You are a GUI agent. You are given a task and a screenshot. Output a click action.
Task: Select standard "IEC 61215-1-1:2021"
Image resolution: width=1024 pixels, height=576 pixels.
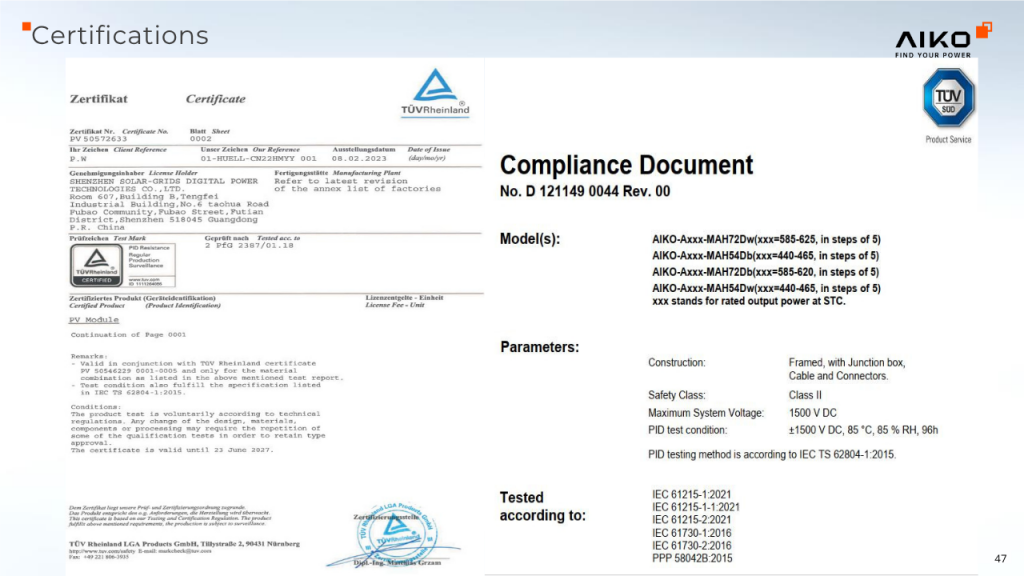[696, 507]
